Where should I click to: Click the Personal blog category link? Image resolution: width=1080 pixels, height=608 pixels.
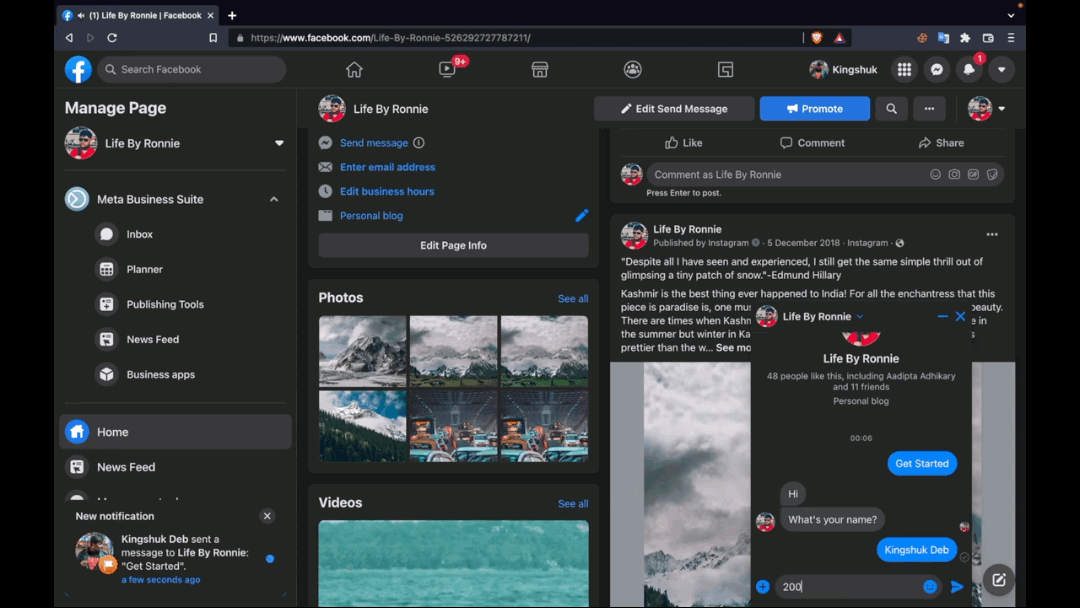[x=371, y=216]
